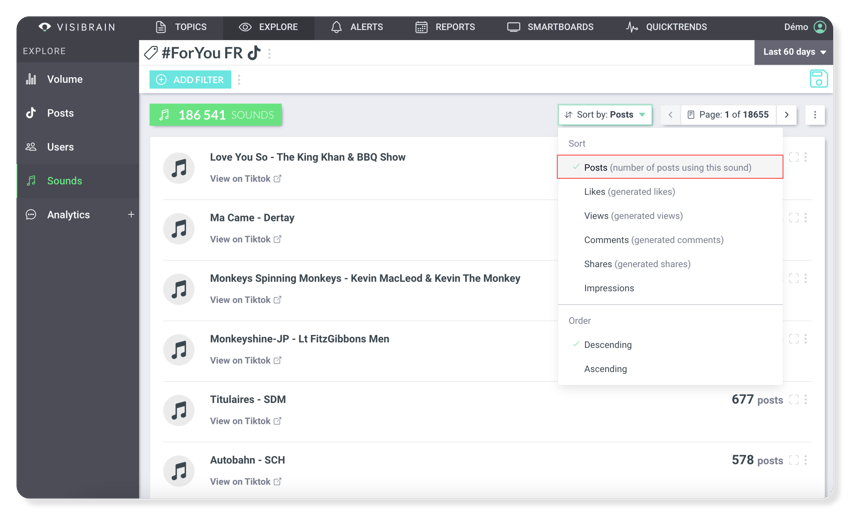Screen dimensions: 850x515
Task: Expand the Autobahn - SCH row
Action: [794, 460]
